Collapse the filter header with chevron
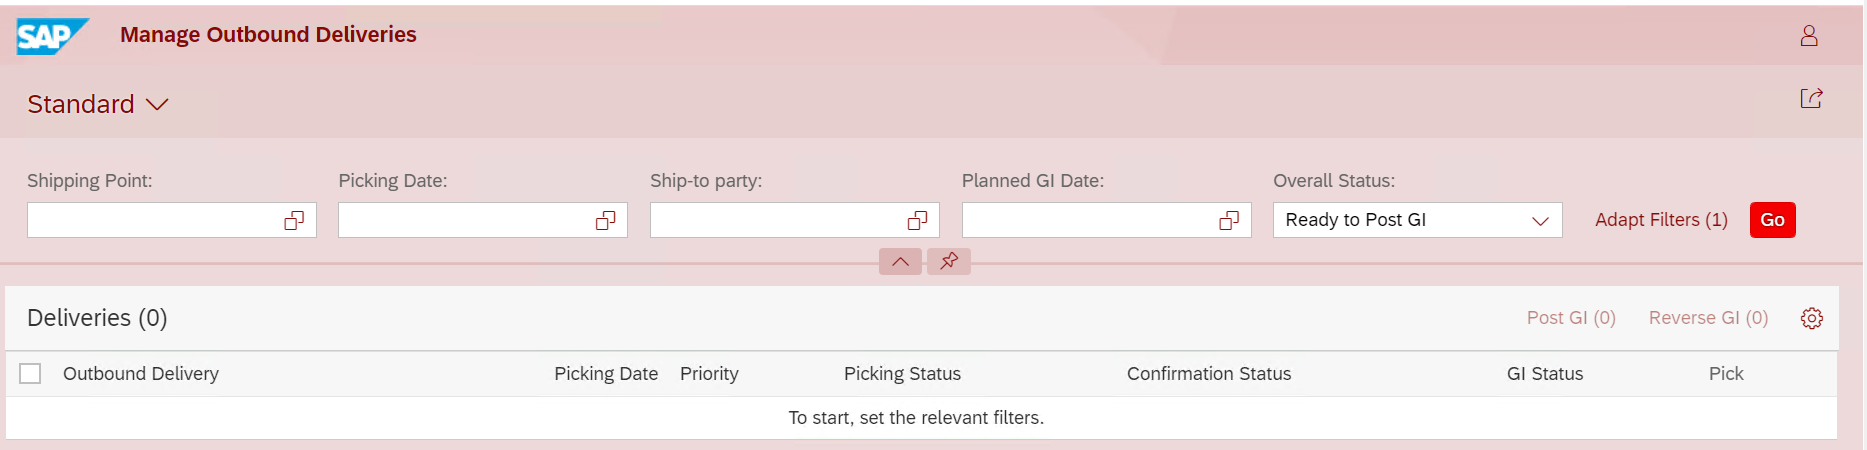Viewport: 1867px width, 450px height. coord(900,261)
